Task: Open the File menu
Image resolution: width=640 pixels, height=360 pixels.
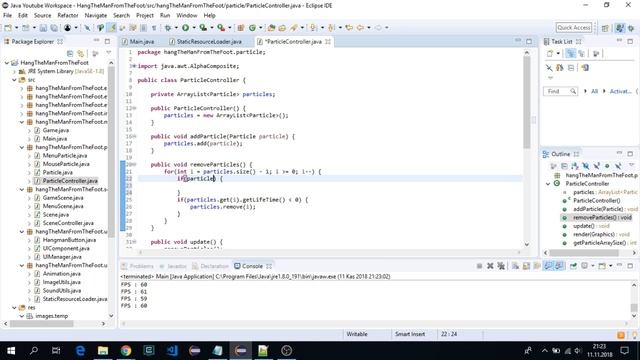Action: 7,16
